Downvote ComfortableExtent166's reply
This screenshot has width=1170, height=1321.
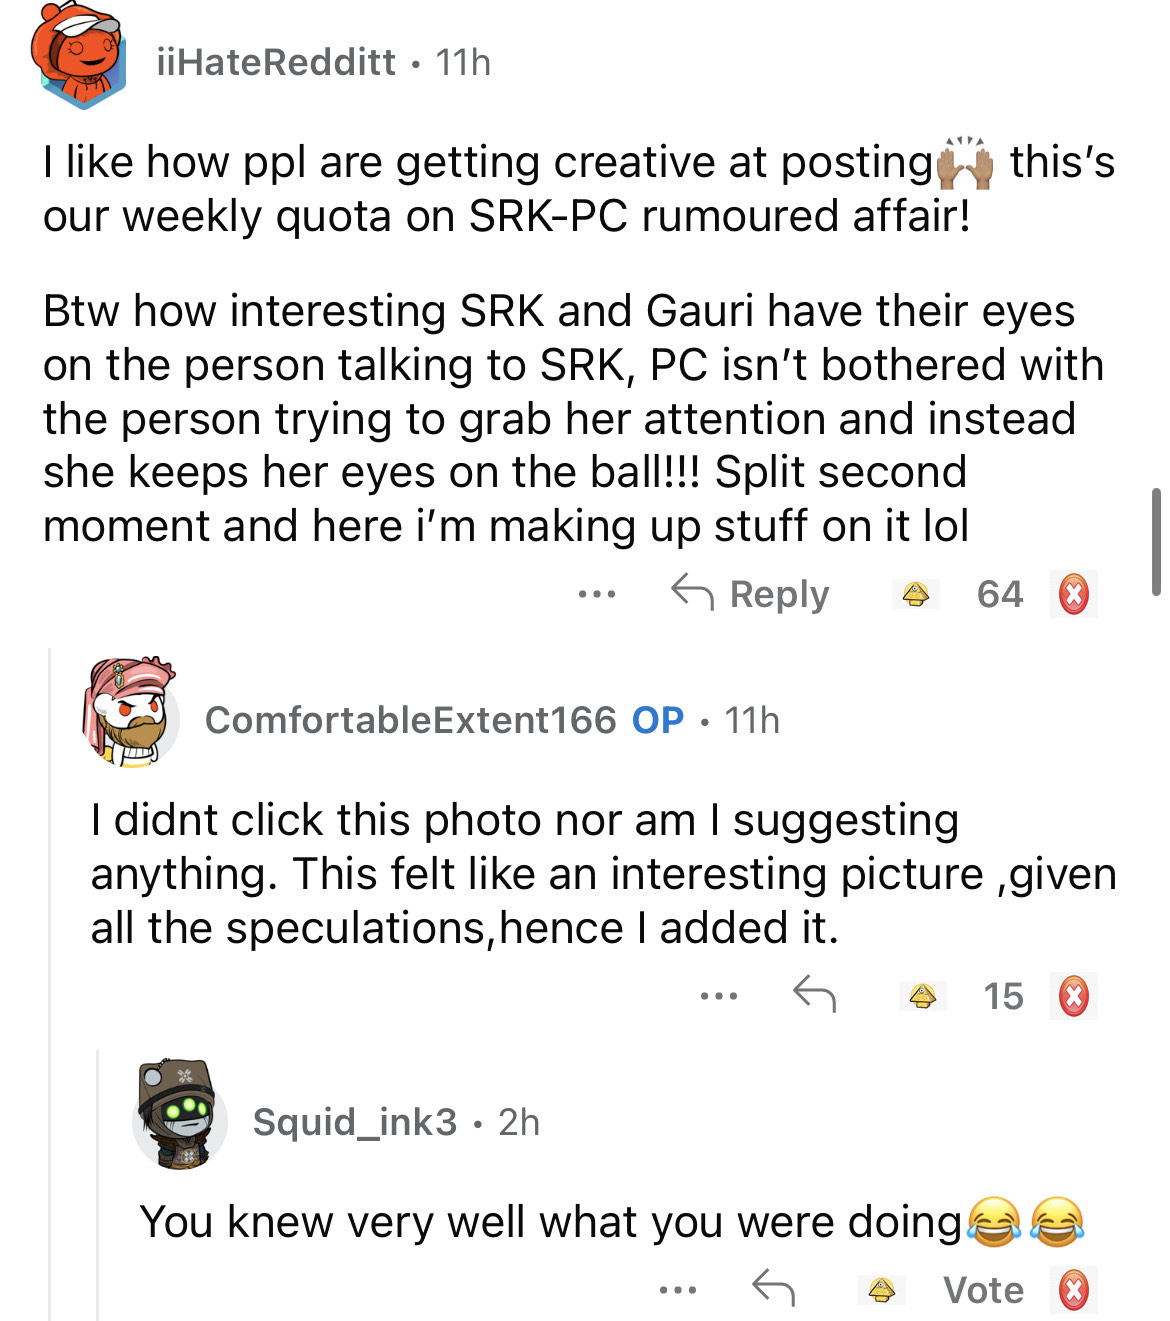click(x=1074, y=996)
